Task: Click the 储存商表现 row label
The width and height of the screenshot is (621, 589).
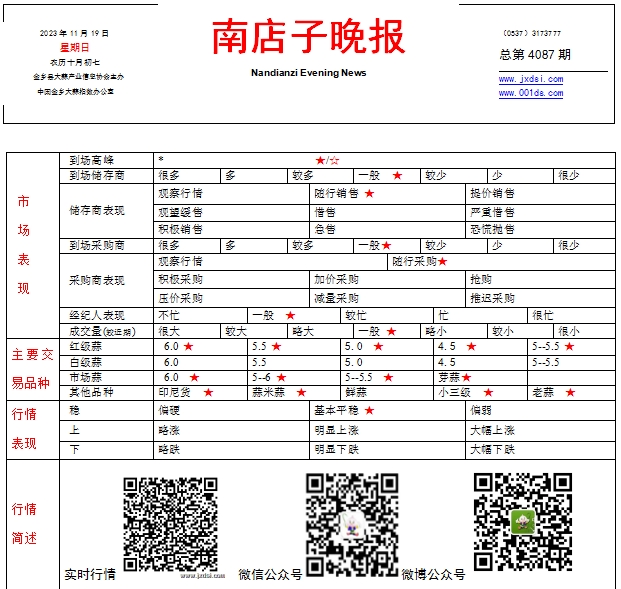Action: (x=97, y=210)
